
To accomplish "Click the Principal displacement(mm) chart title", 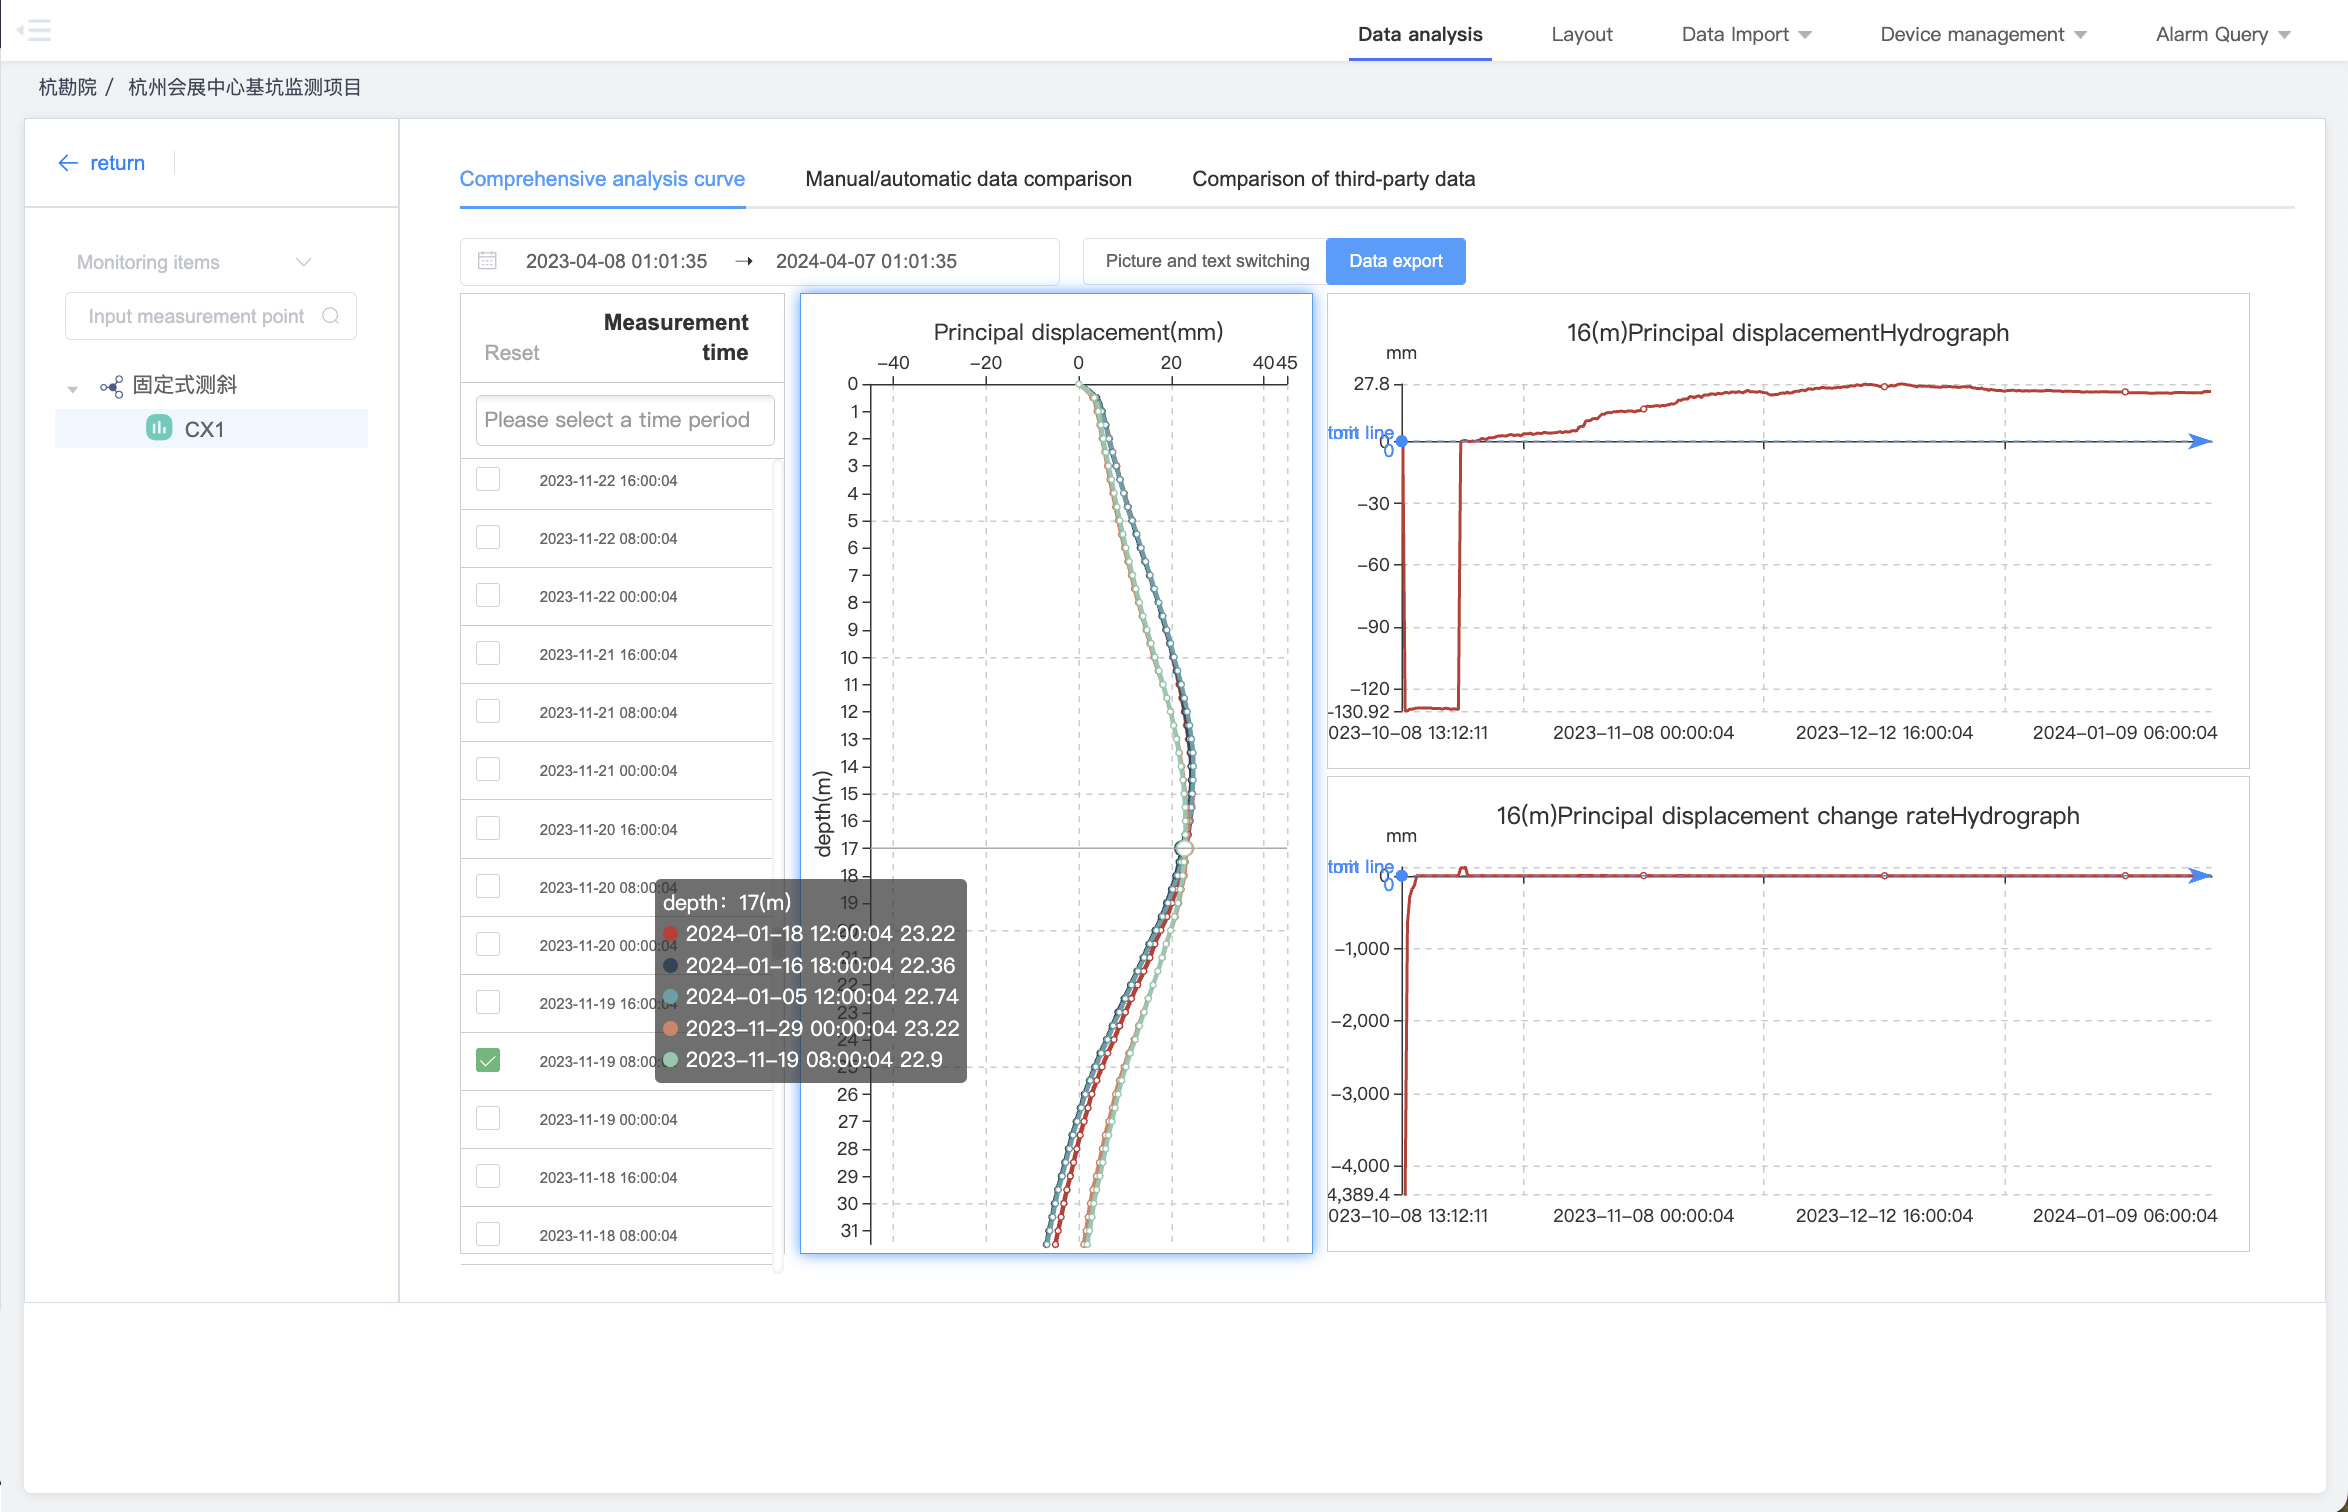I will tap(1078, 332).
